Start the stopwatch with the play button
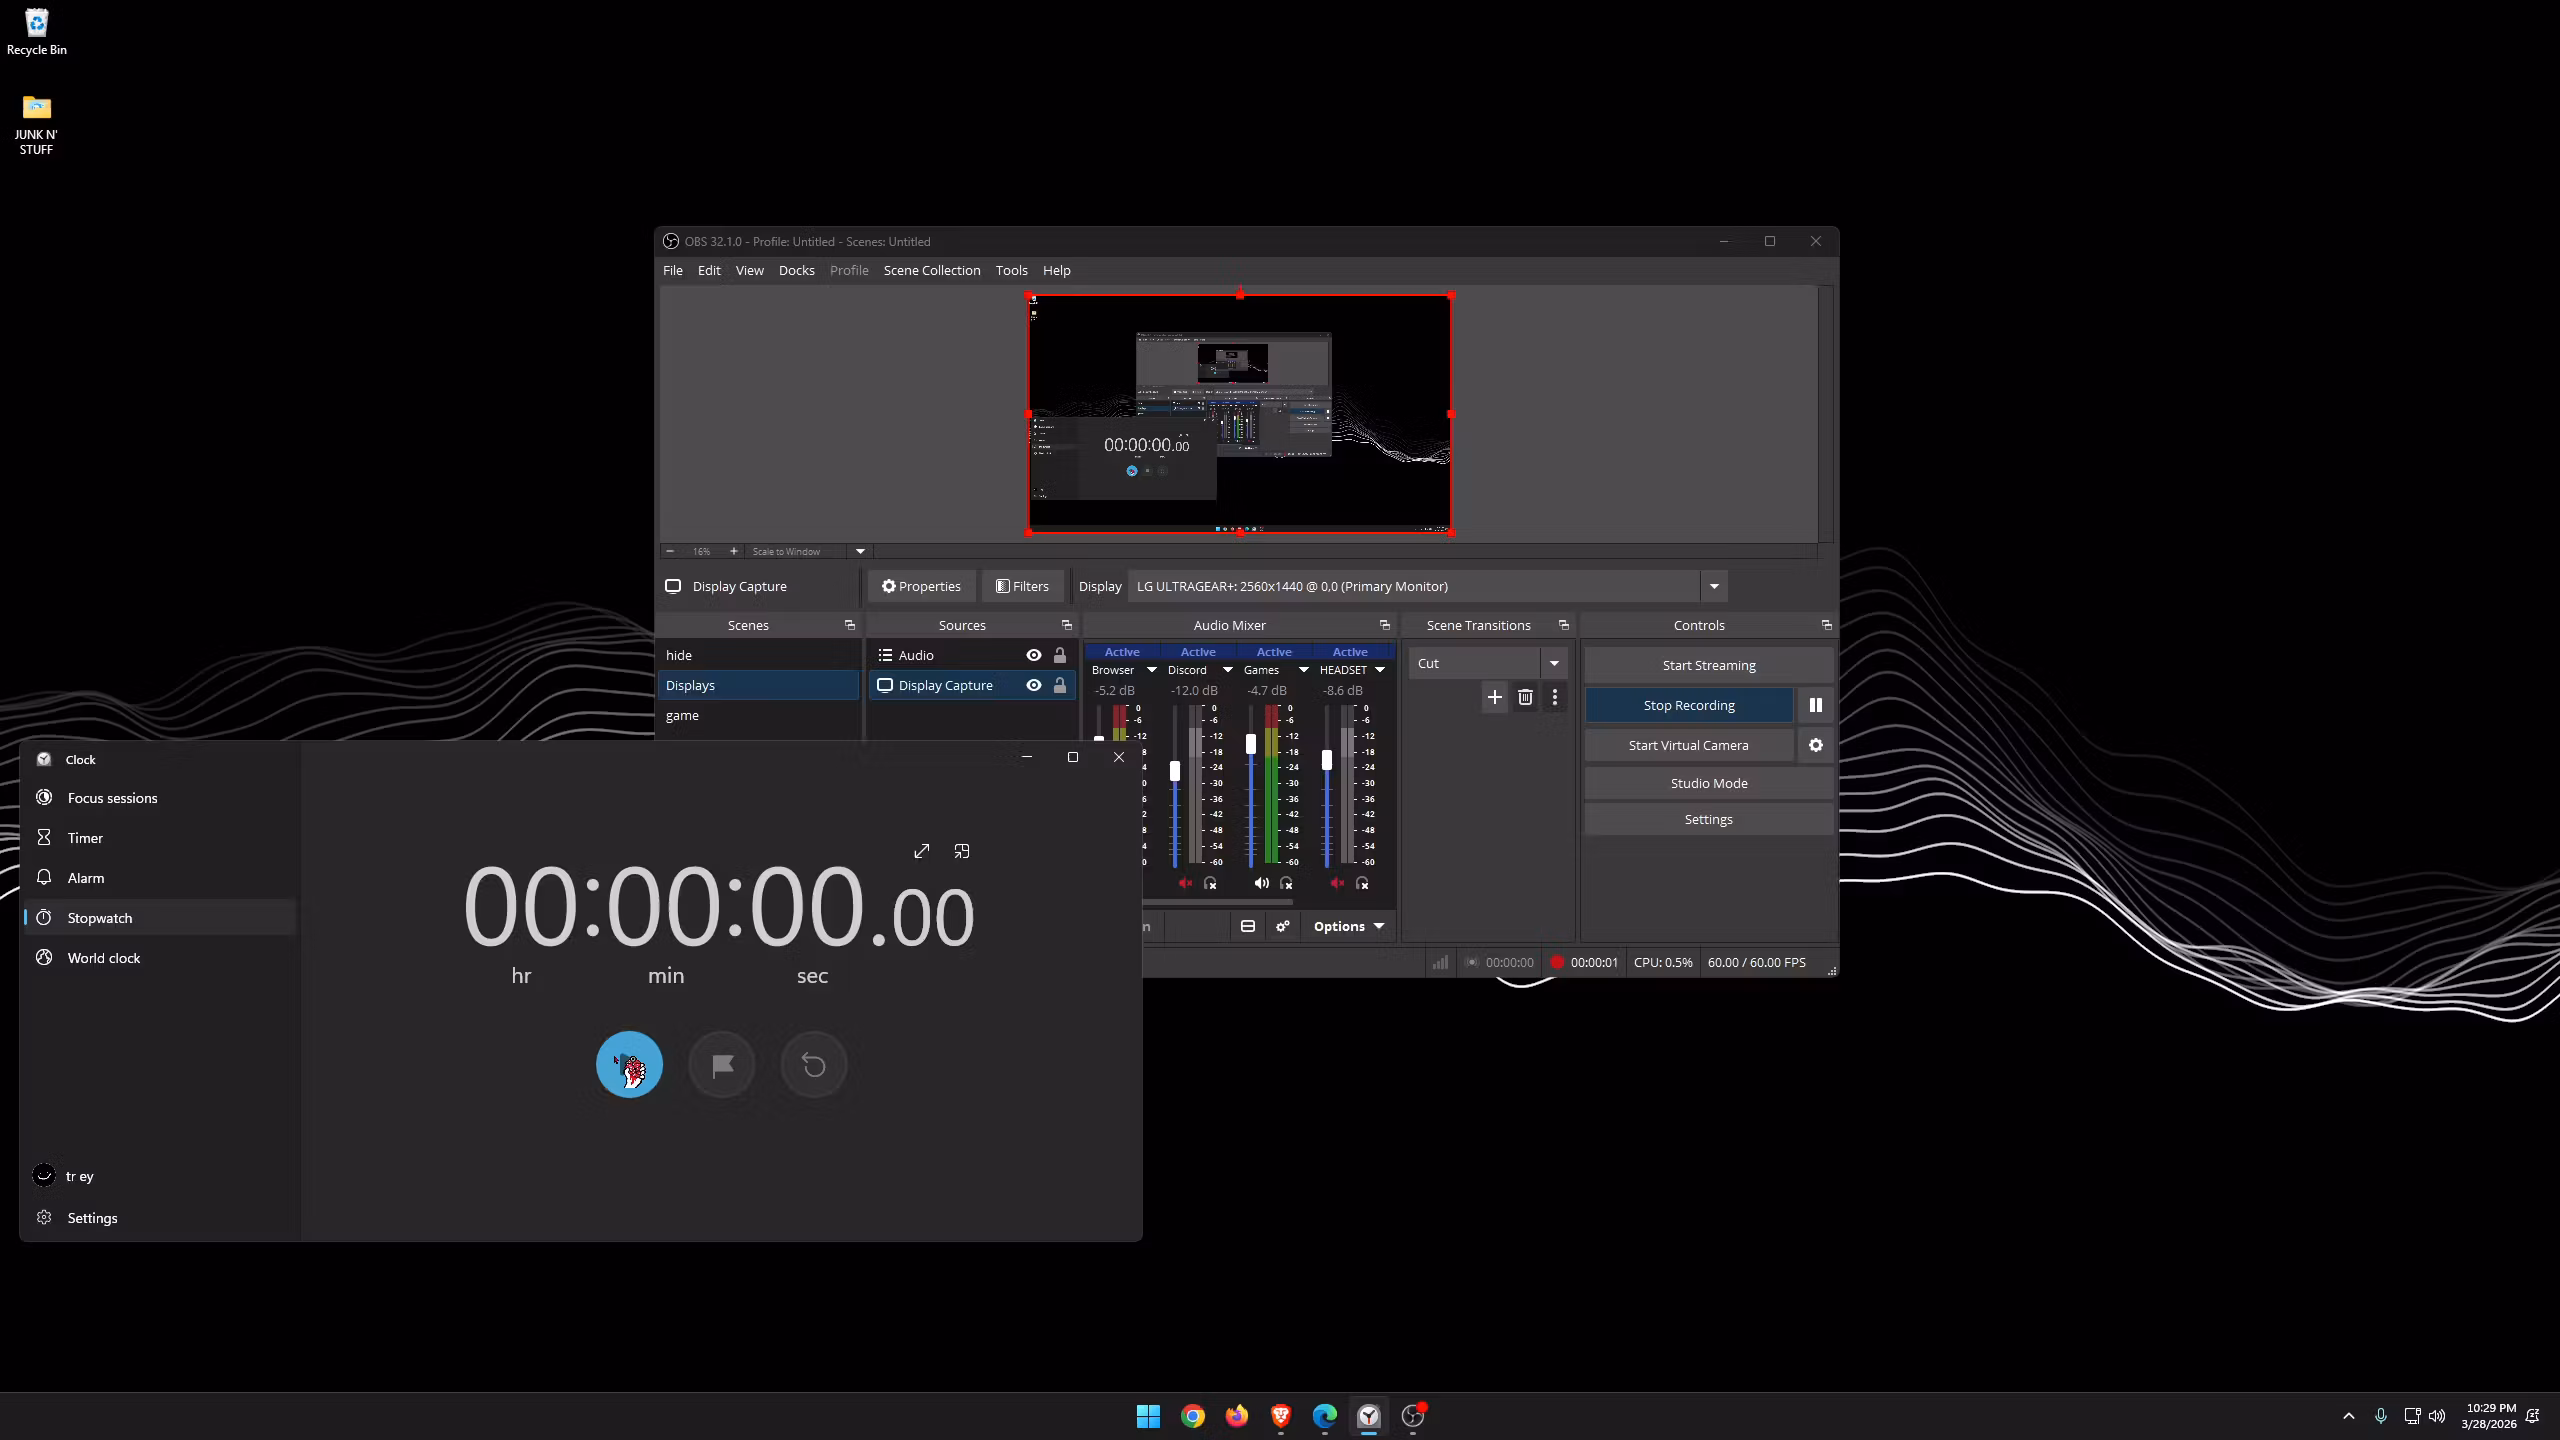This screenshot has width=2560, height=1440. pyautogui.click(x=629, y=1064)
